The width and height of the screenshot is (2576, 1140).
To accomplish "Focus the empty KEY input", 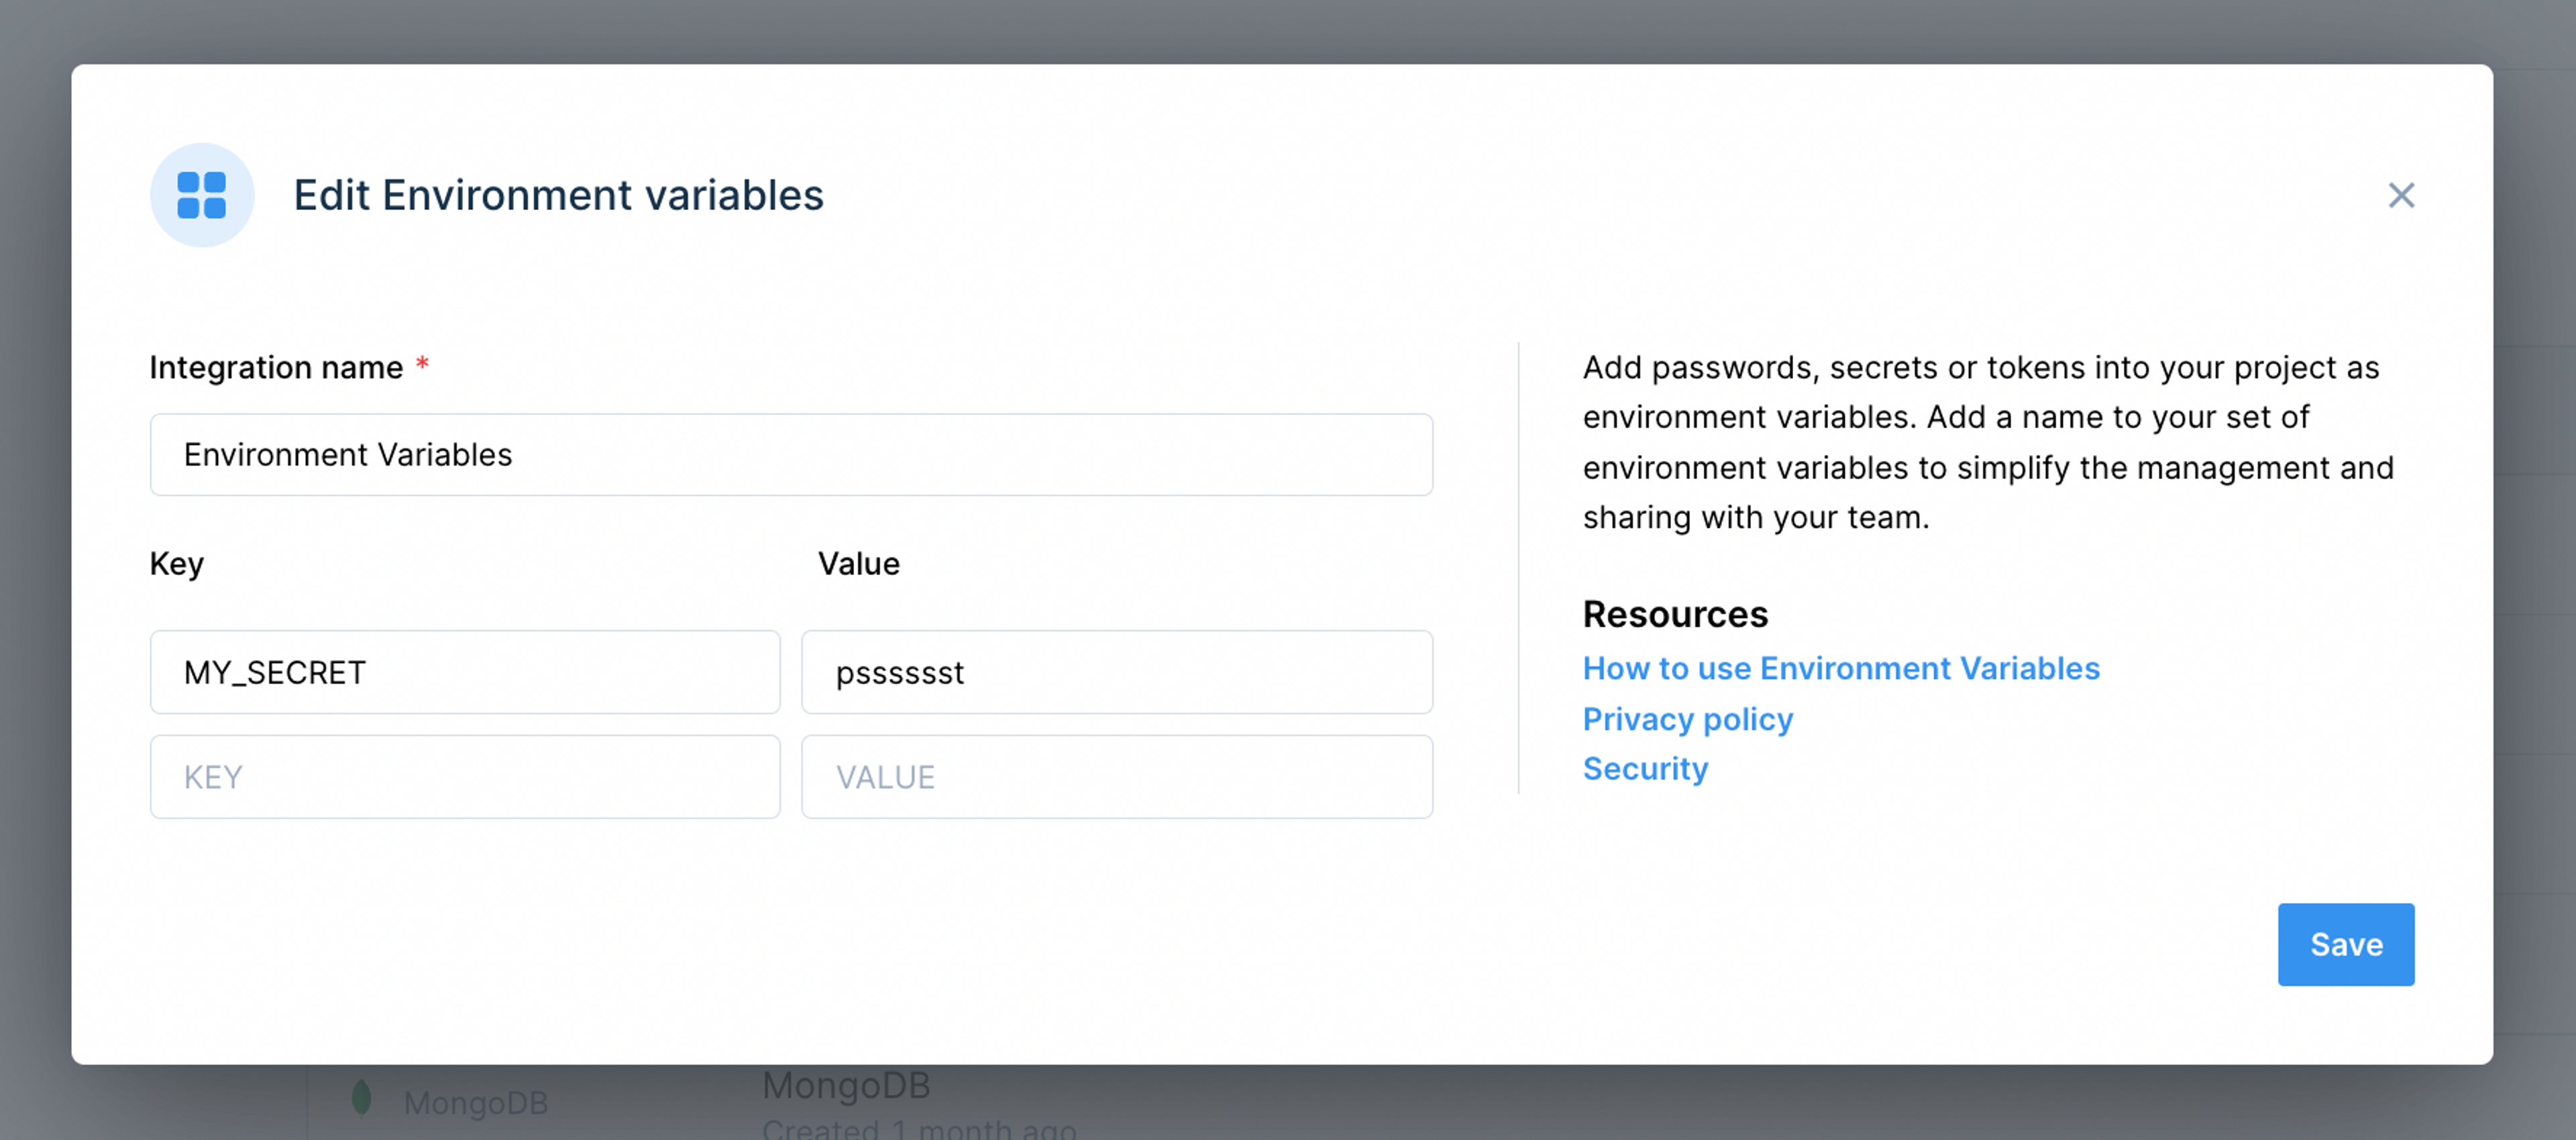I will [x=464, y=777].
